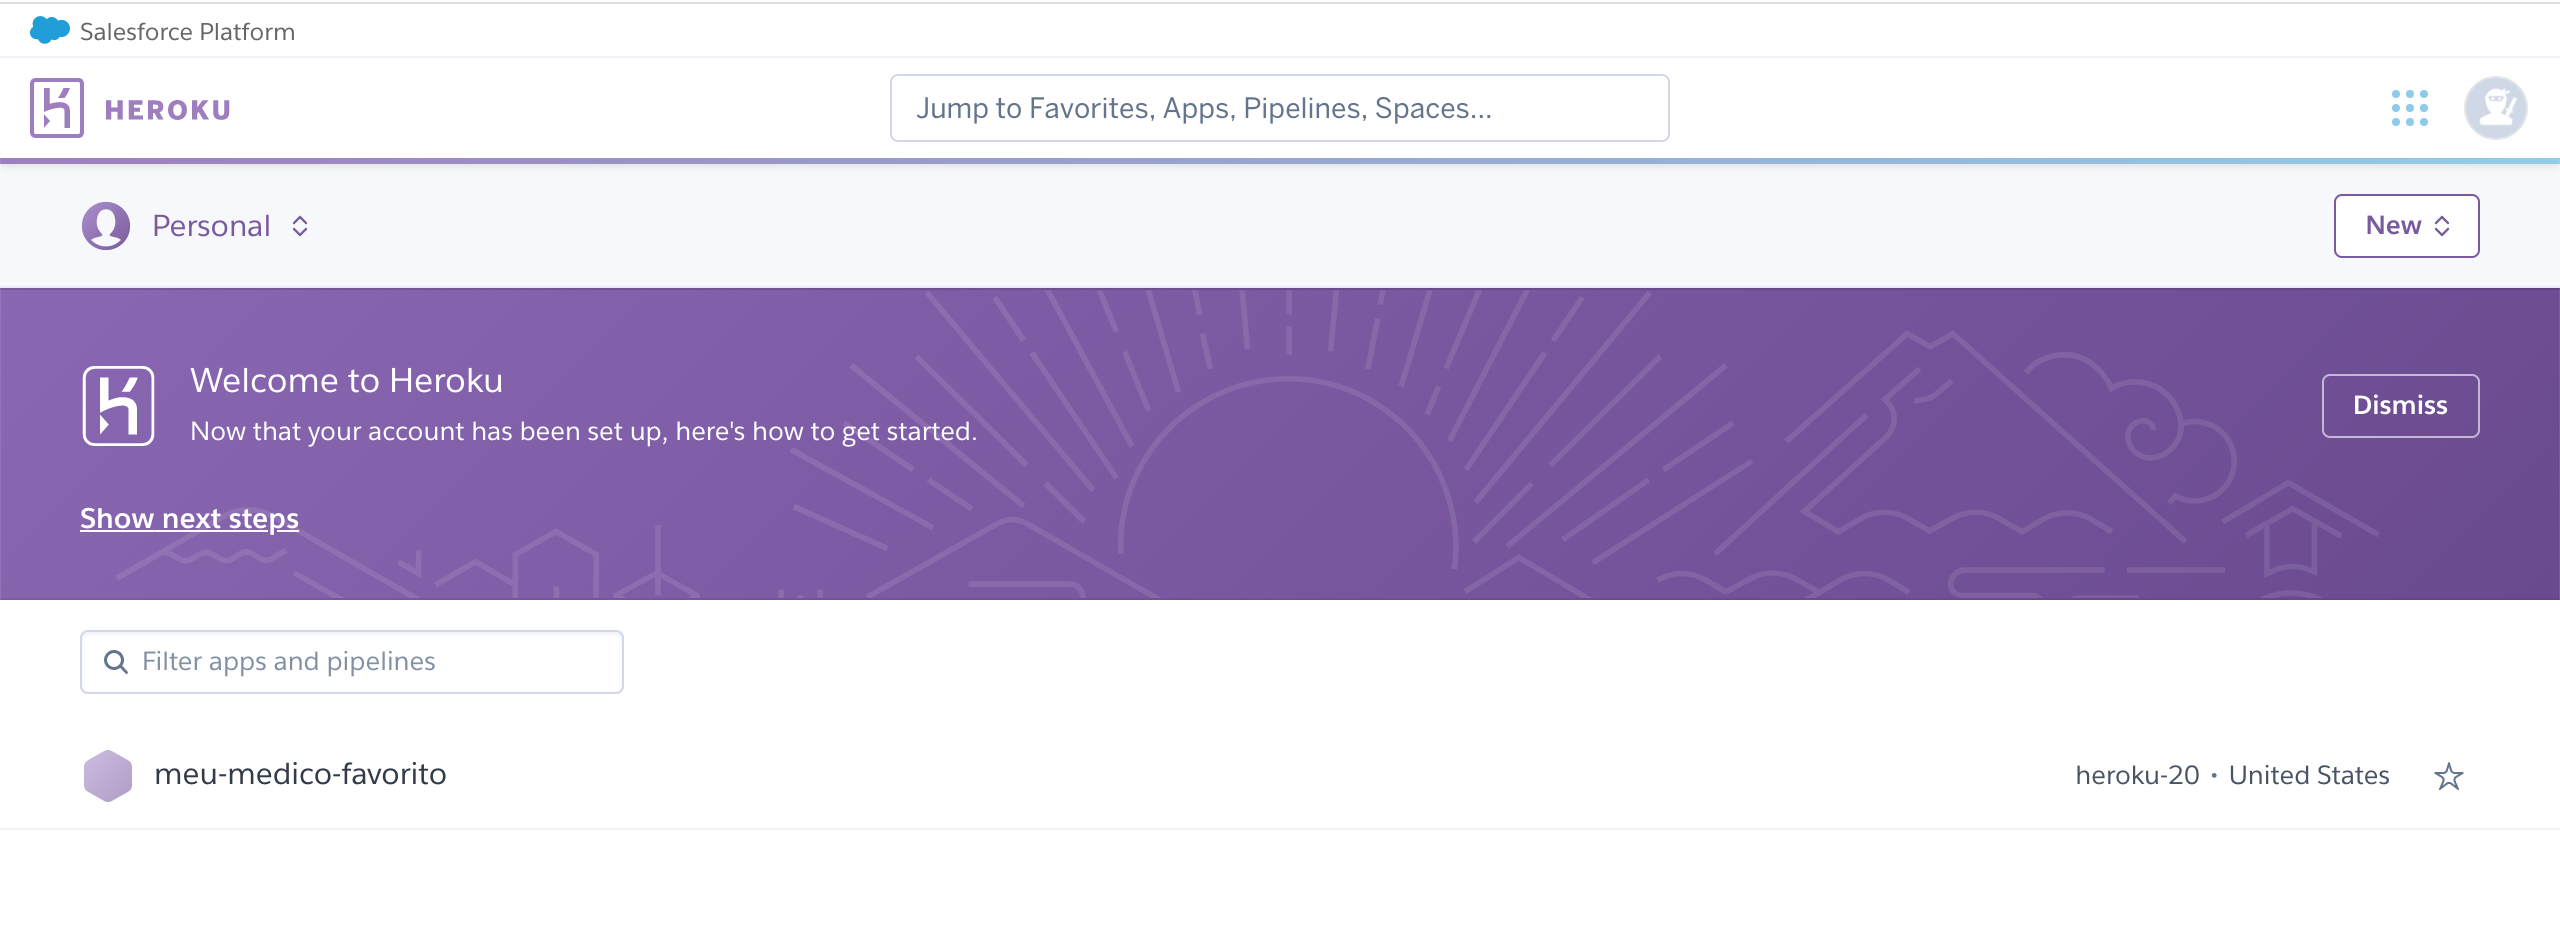Screen dimensions: 2560x936
Task: Click the meu-medico-favorito hexagon app icon
Action: (x=108, y=776)
